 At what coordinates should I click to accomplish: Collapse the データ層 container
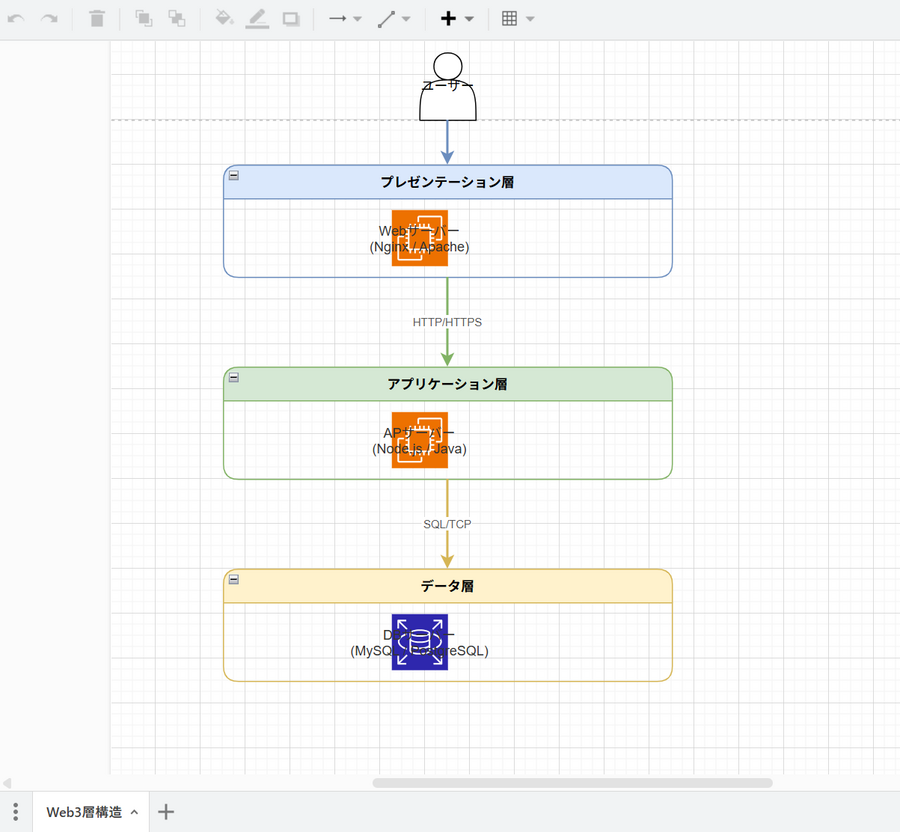tap(234, 579)
